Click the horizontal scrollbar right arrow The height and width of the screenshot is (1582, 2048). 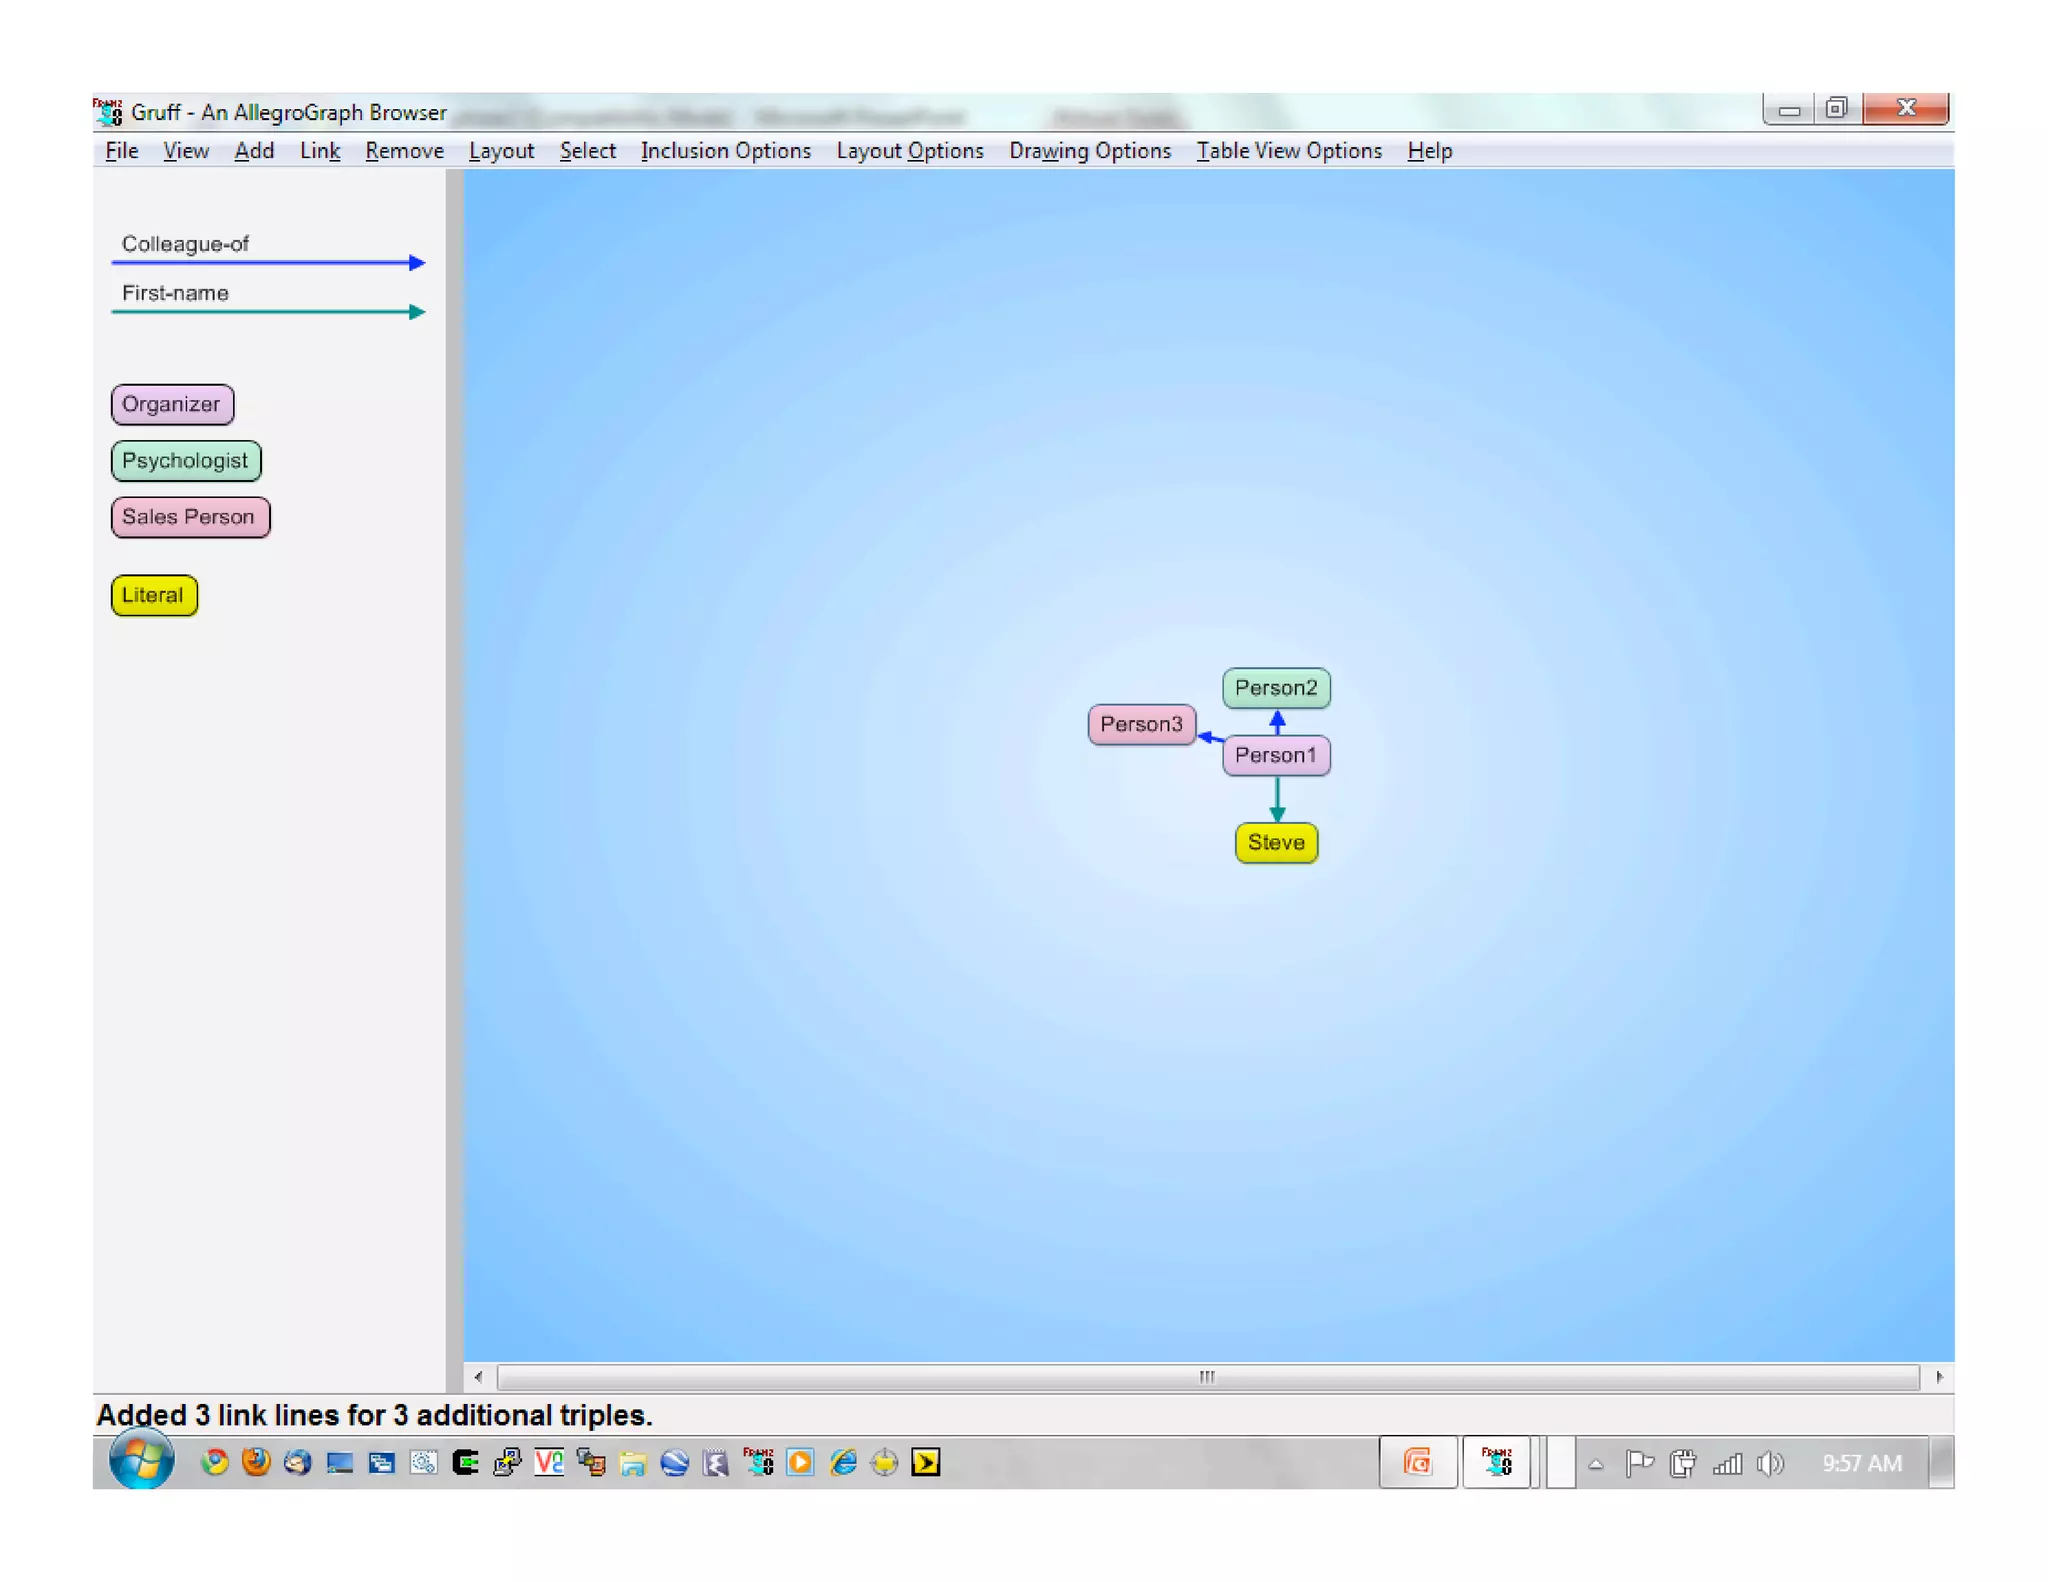point(1939,1377)
